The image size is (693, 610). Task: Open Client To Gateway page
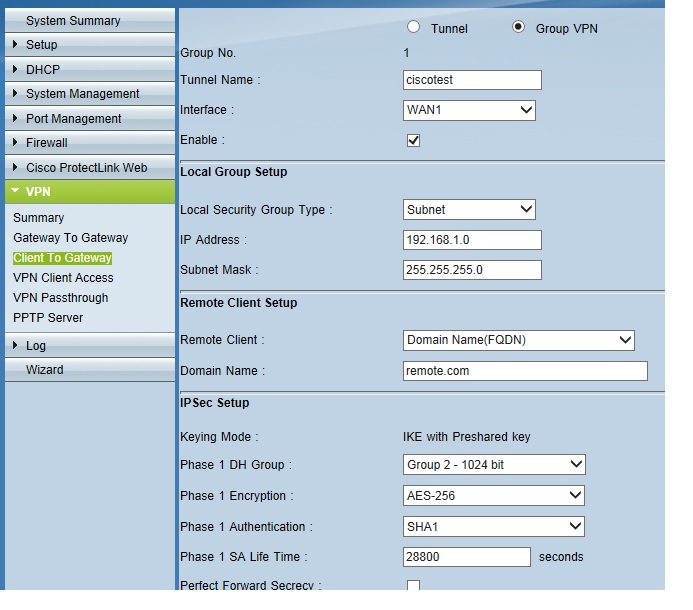click(x=62, y=258)
